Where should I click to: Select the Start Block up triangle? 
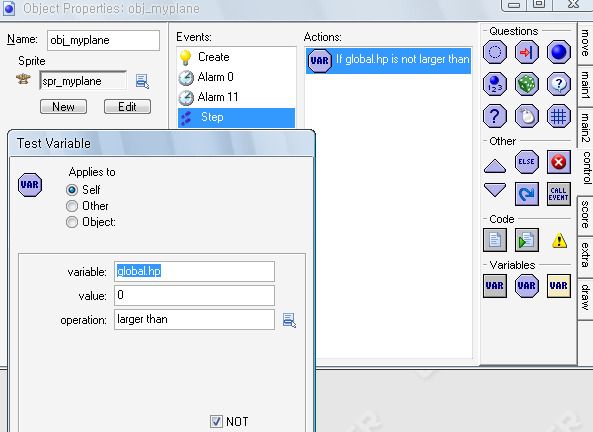pos(495,166)
